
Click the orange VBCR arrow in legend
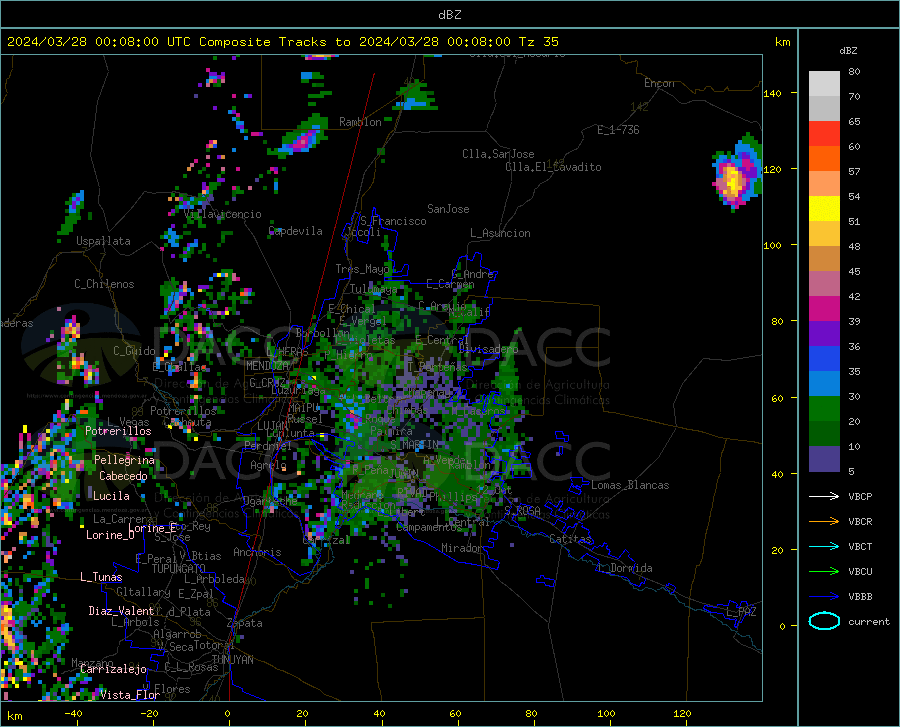[x=824, y=522]
